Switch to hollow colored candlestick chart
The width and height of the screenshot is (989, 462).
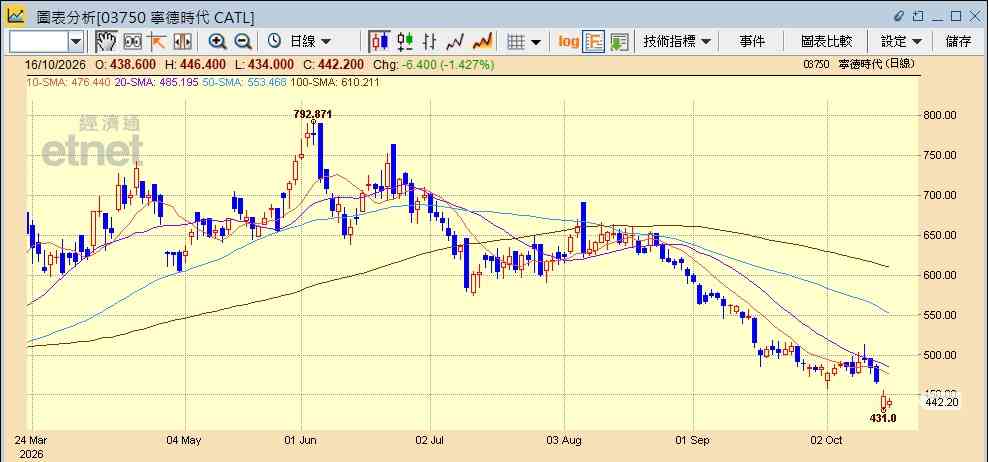[404, 42]
